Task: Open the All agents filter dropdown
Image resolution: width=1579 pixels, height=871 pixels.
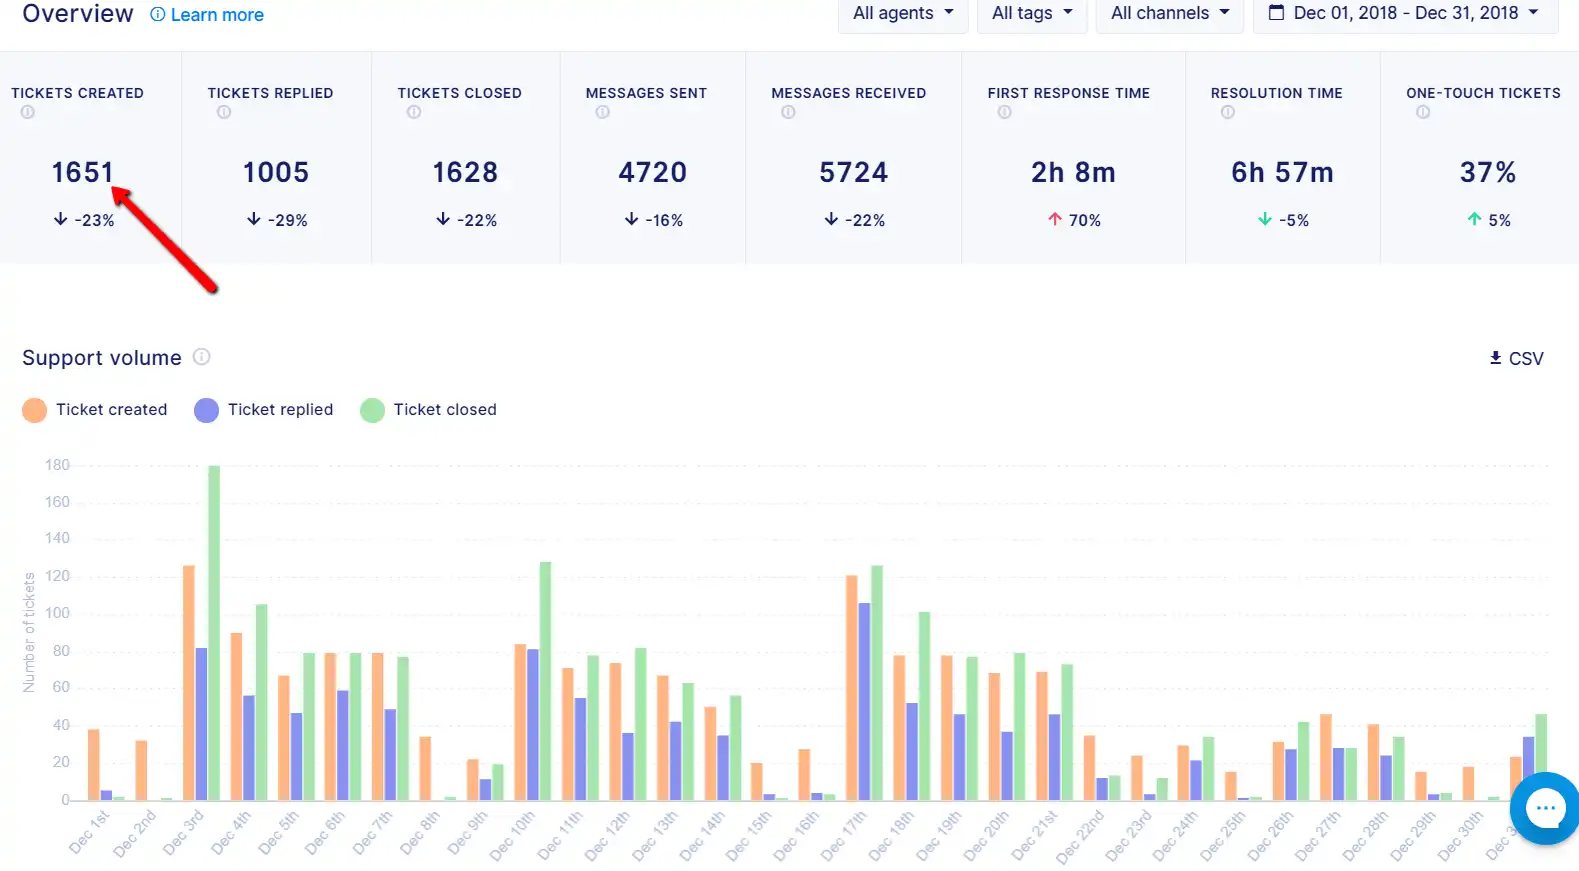Action: point(903,14)
